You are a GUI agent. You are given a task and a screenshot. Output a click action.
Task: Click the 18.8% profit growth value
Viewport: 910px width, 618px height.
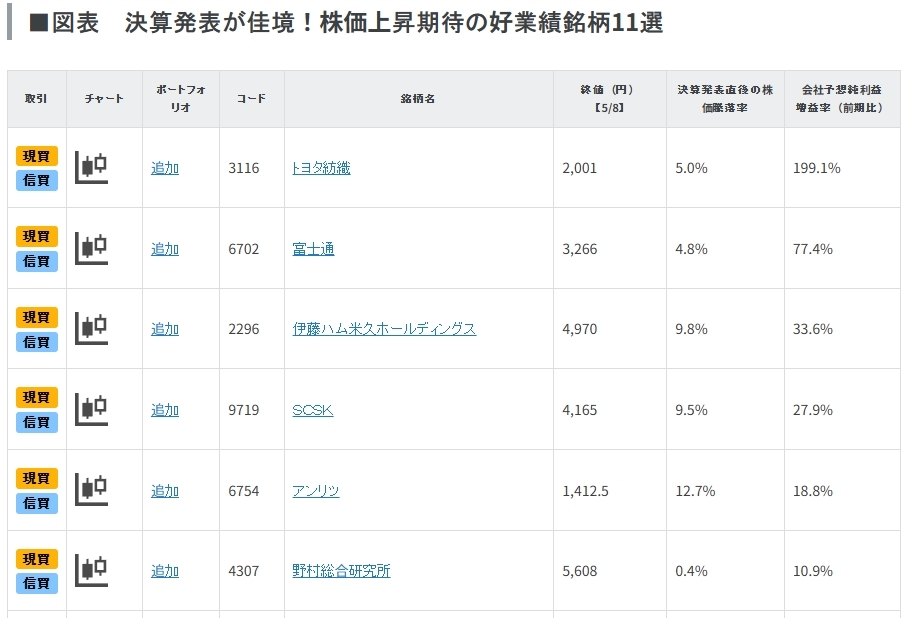click(812, 491)
